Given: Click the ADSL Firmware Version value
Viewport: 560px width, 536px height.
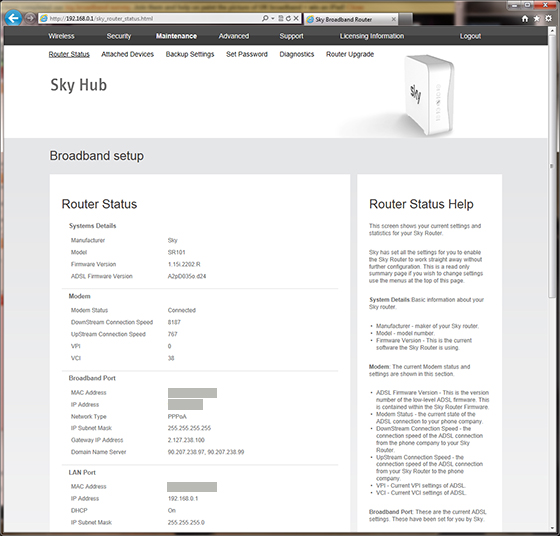Looking at the screenshot, I should click(x=187, y=276).
